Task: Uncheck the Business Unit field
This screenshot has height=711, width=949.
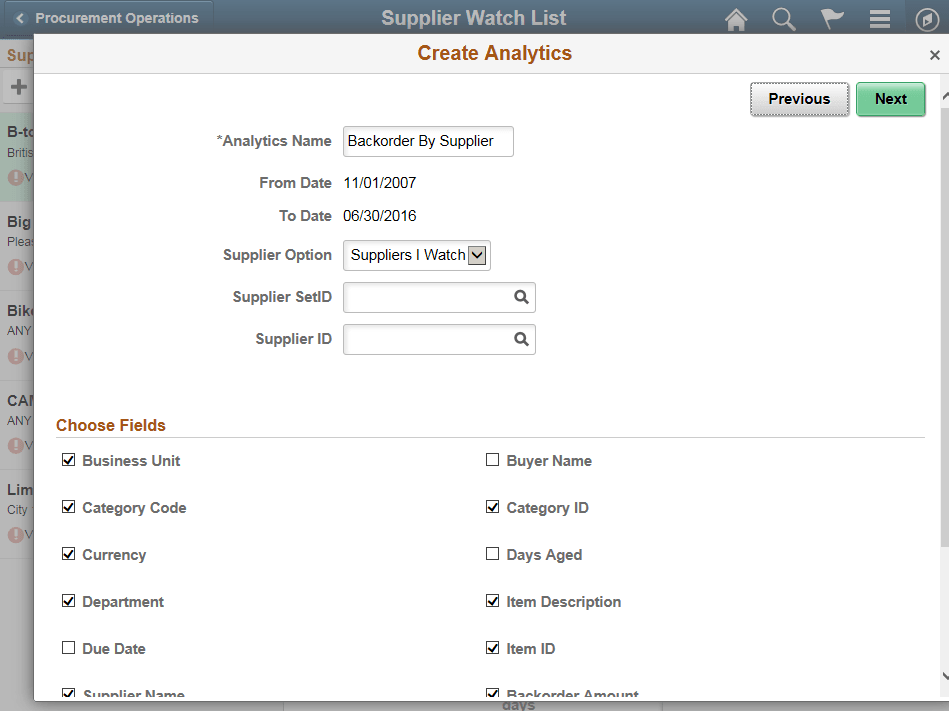Action: tap(68, 460)
